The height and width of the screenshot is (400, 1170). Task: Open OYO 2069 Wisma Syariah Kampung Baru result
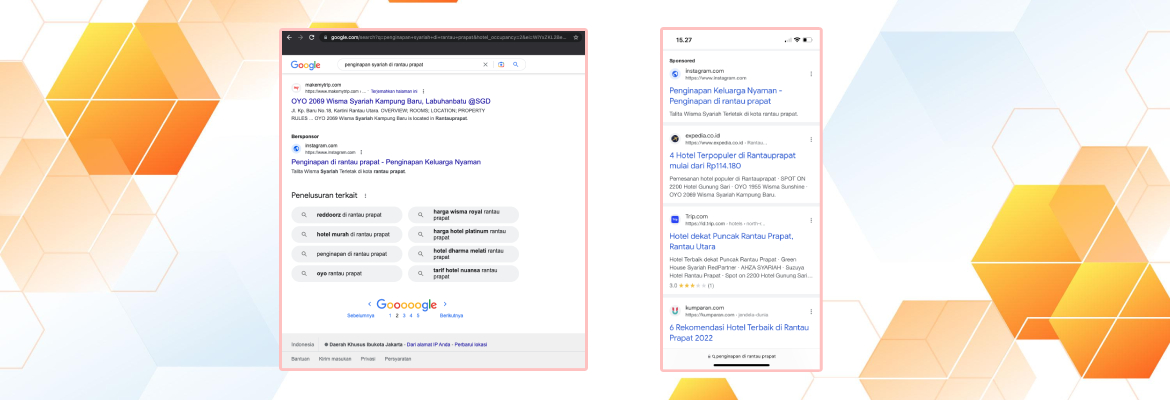coord(391,101)
